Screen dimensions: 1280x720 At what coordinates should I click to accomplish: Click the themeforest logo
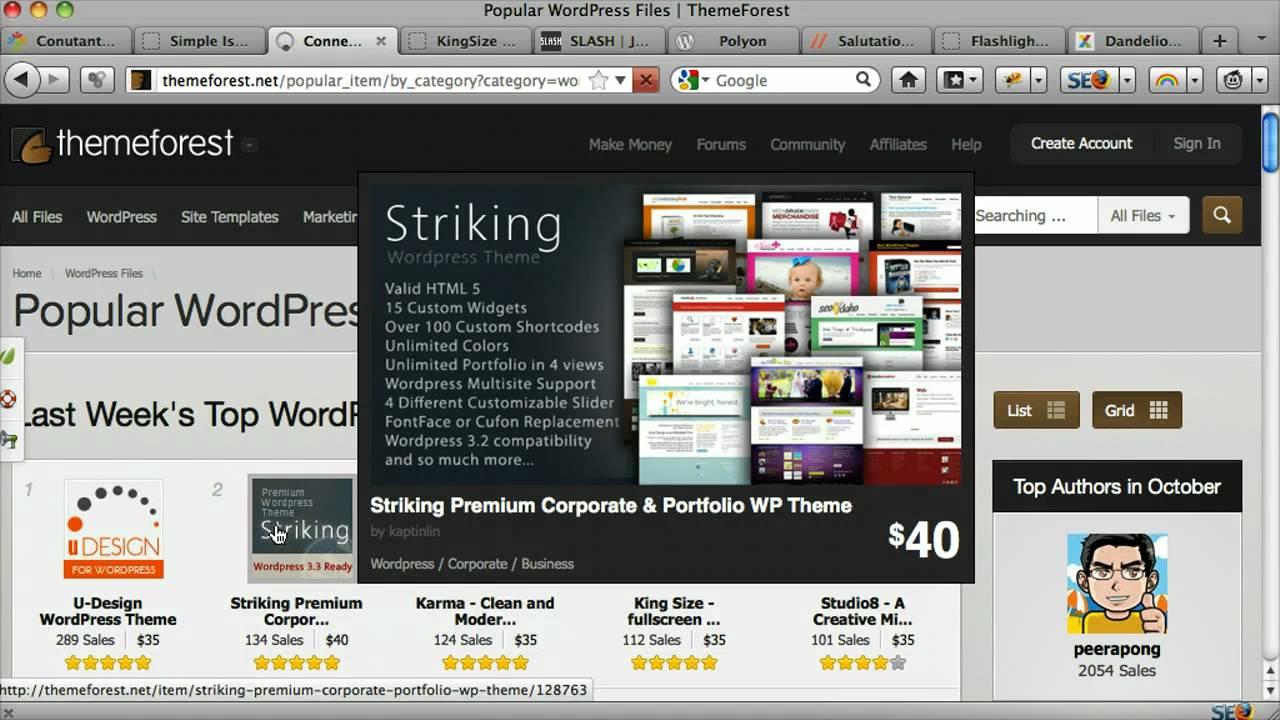[122, 144]
